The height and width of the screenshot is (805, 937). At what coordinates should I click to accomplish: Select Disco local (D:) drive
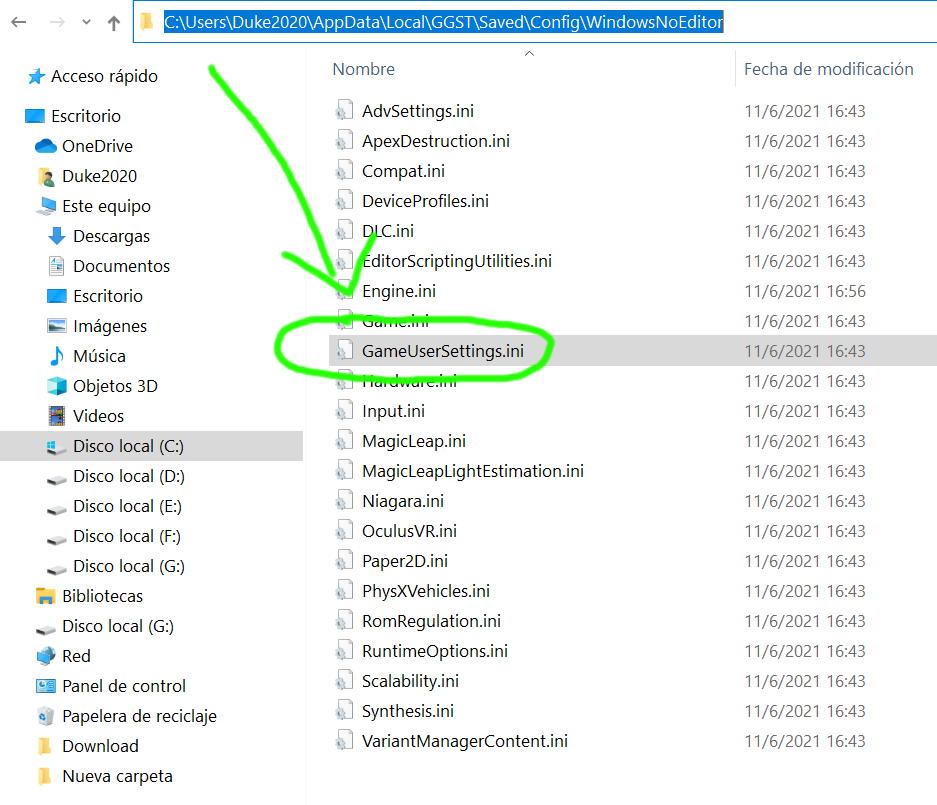[128, 476]
